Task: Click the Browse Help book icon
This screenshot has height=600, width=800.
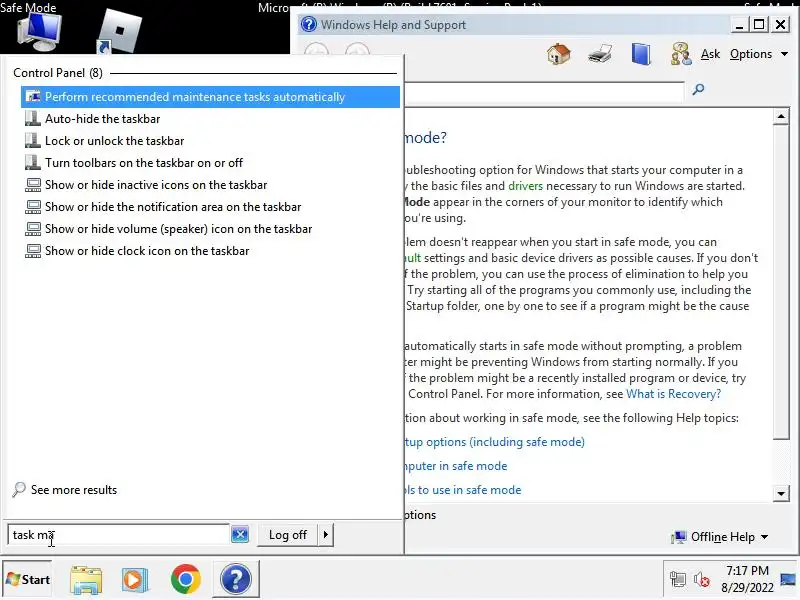Action: 641,54
